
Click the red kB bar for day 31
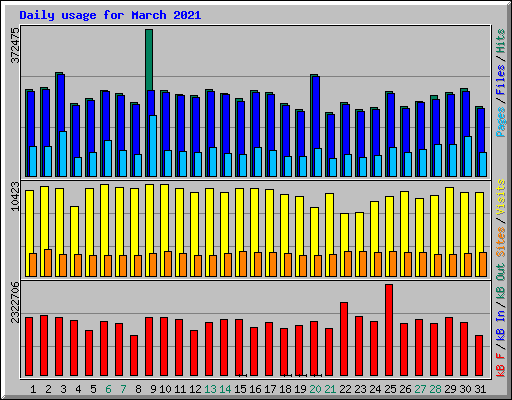click(x=479, y=356)
